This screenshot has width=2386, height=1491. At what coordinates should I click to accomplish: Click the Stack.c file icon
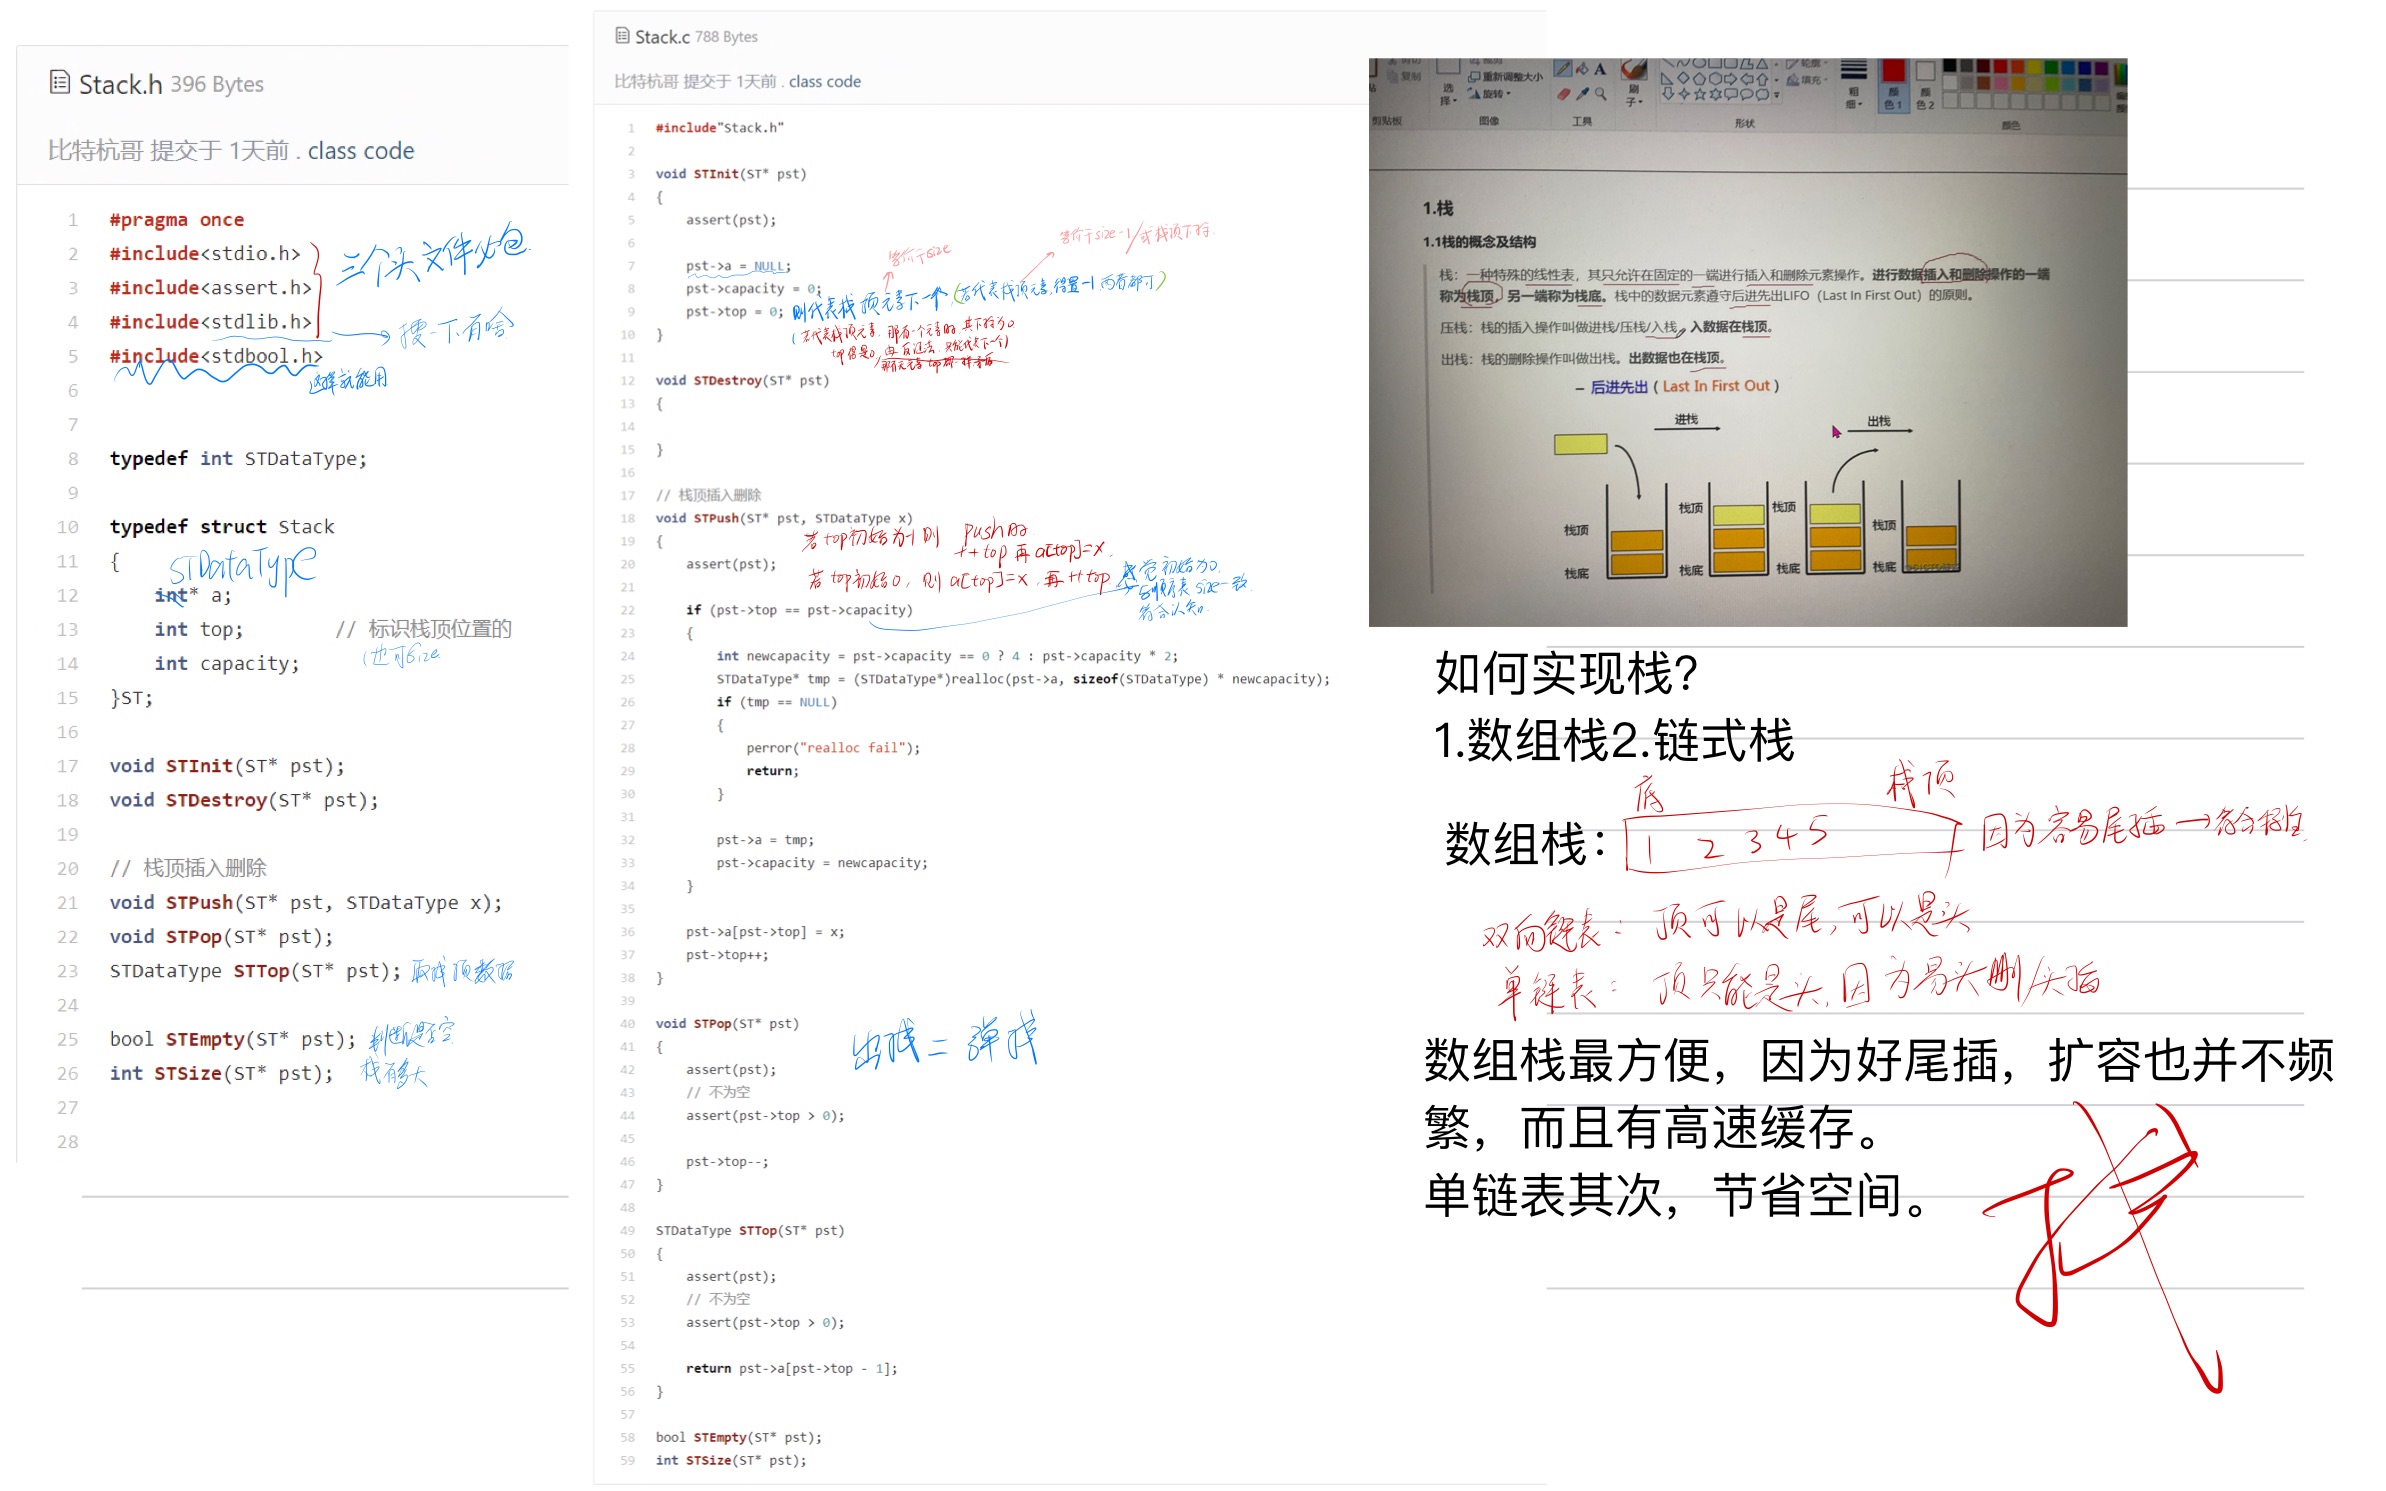tap(622, 35)
